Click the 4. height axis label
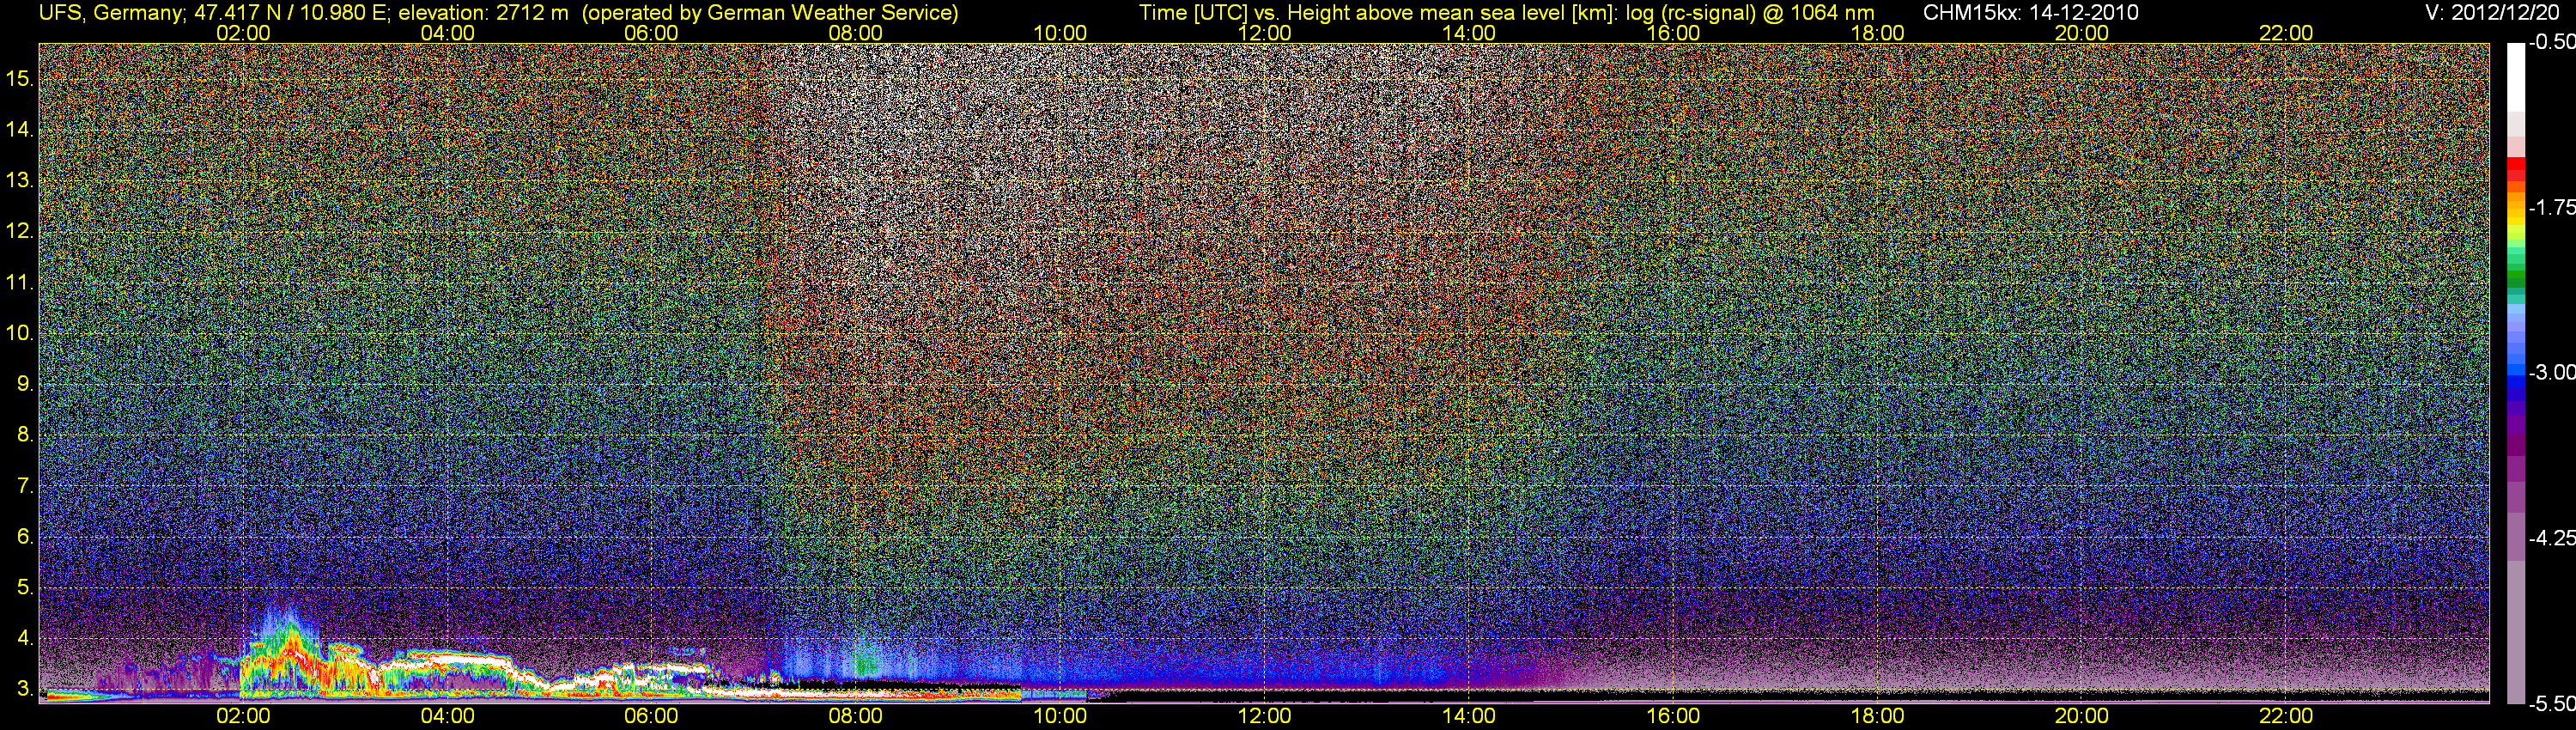Image resolution: width=2576 pixels, height=730 pixels. [x=25, y=639]
